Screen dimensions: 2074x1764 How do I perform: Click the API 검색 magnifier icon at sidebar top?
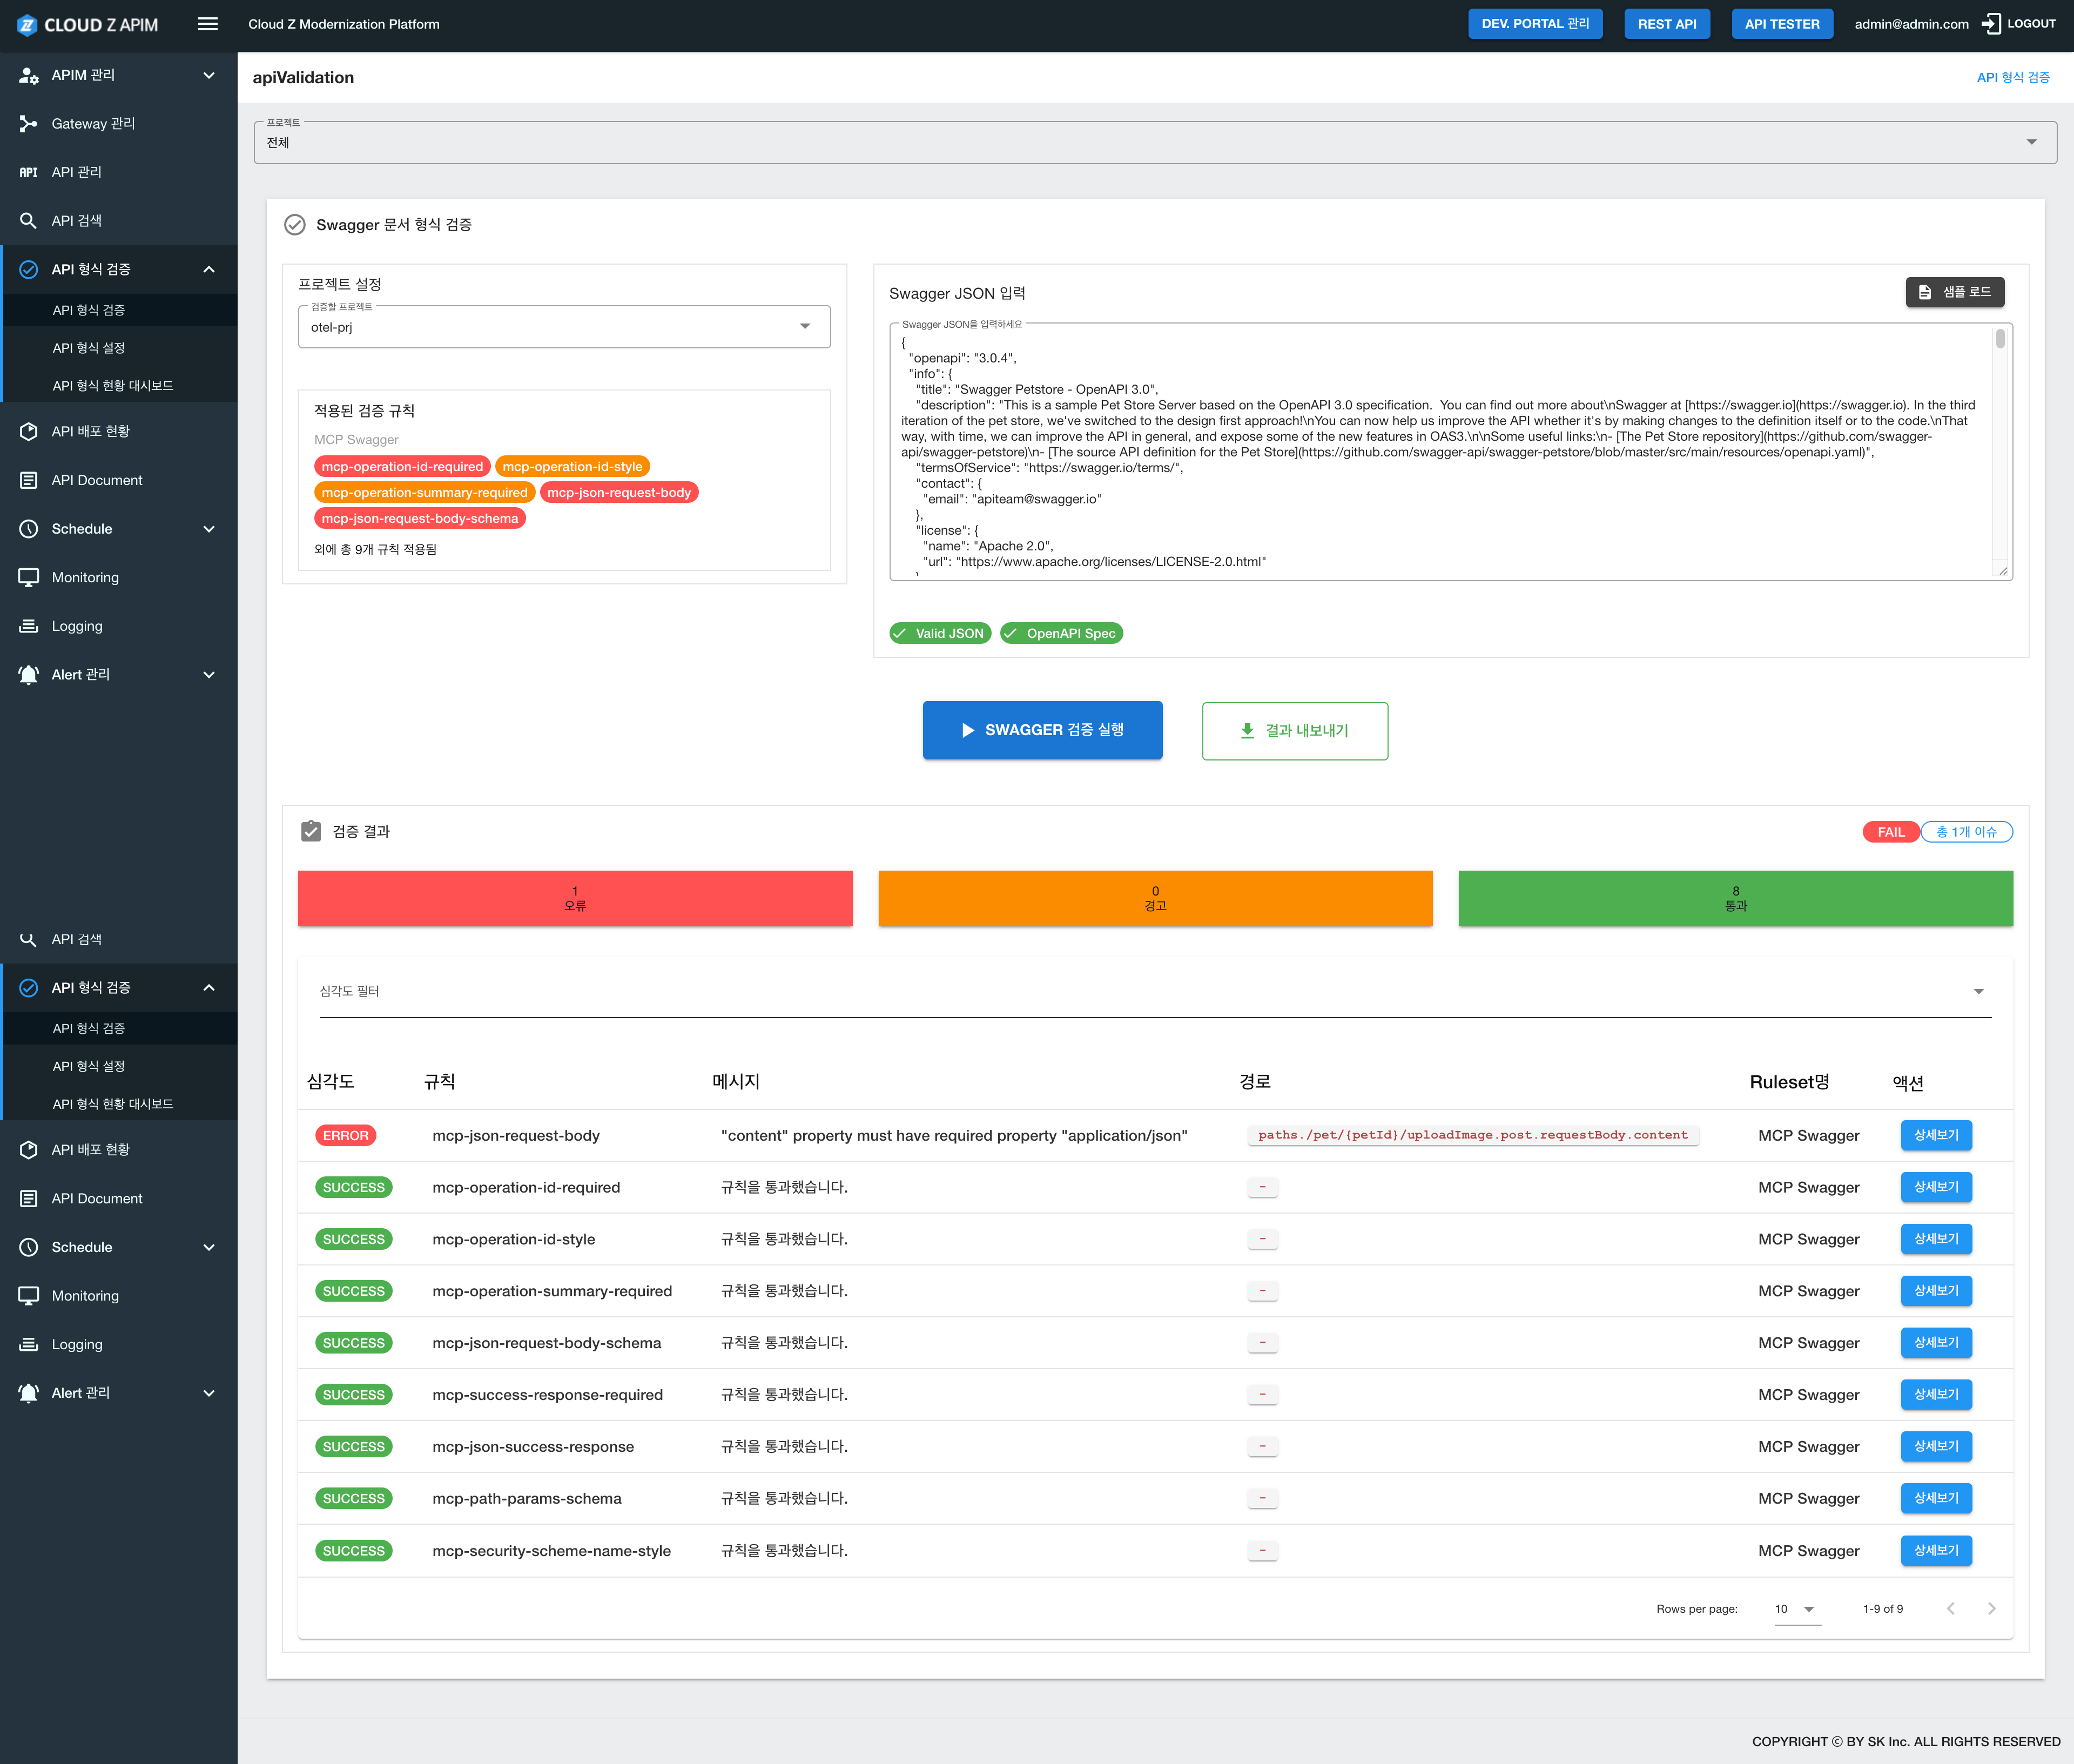pyautogui.click(x=28, y=220)
